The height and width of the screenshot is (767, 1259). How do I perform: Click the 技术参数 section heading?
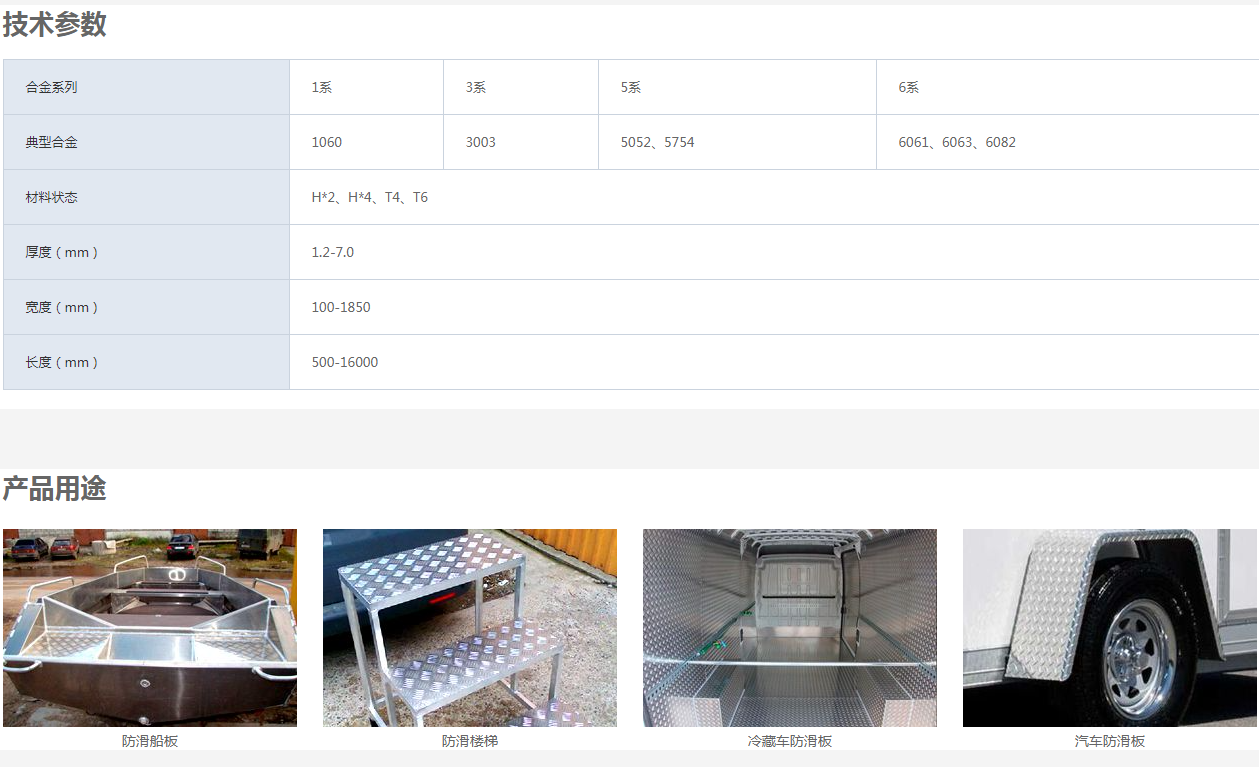coord(54,25)
